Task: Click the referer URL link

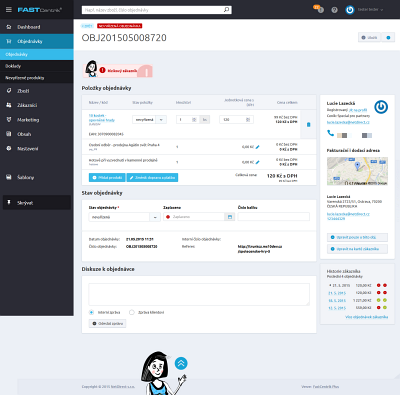Action: tap(260, 249)
